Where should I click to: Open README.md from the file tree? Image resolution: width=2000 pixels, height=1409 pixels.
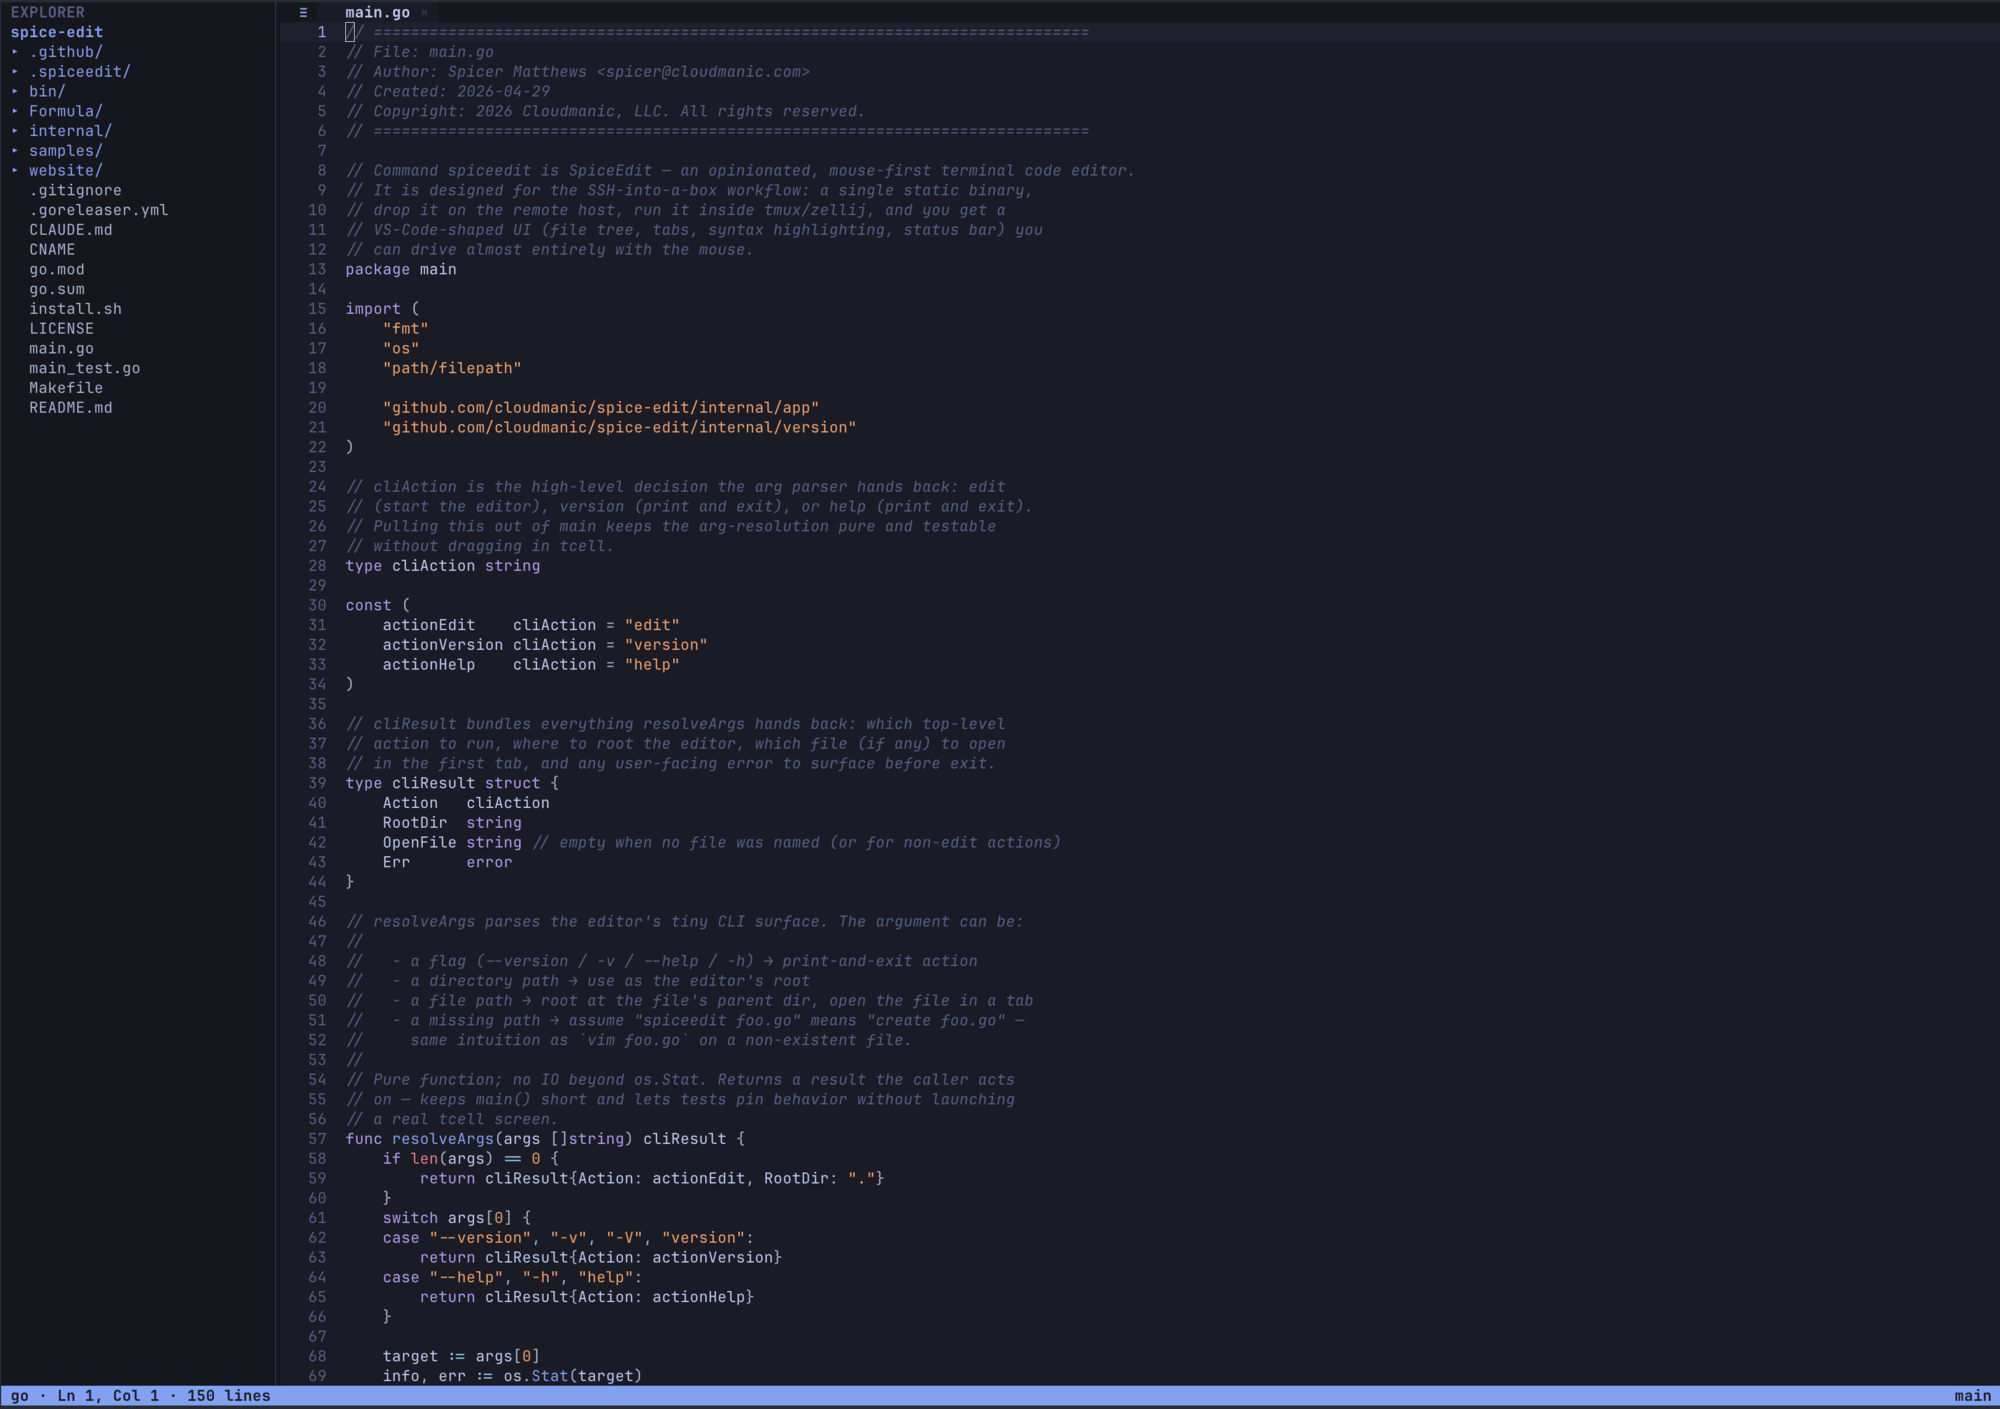tap(70, 408)
